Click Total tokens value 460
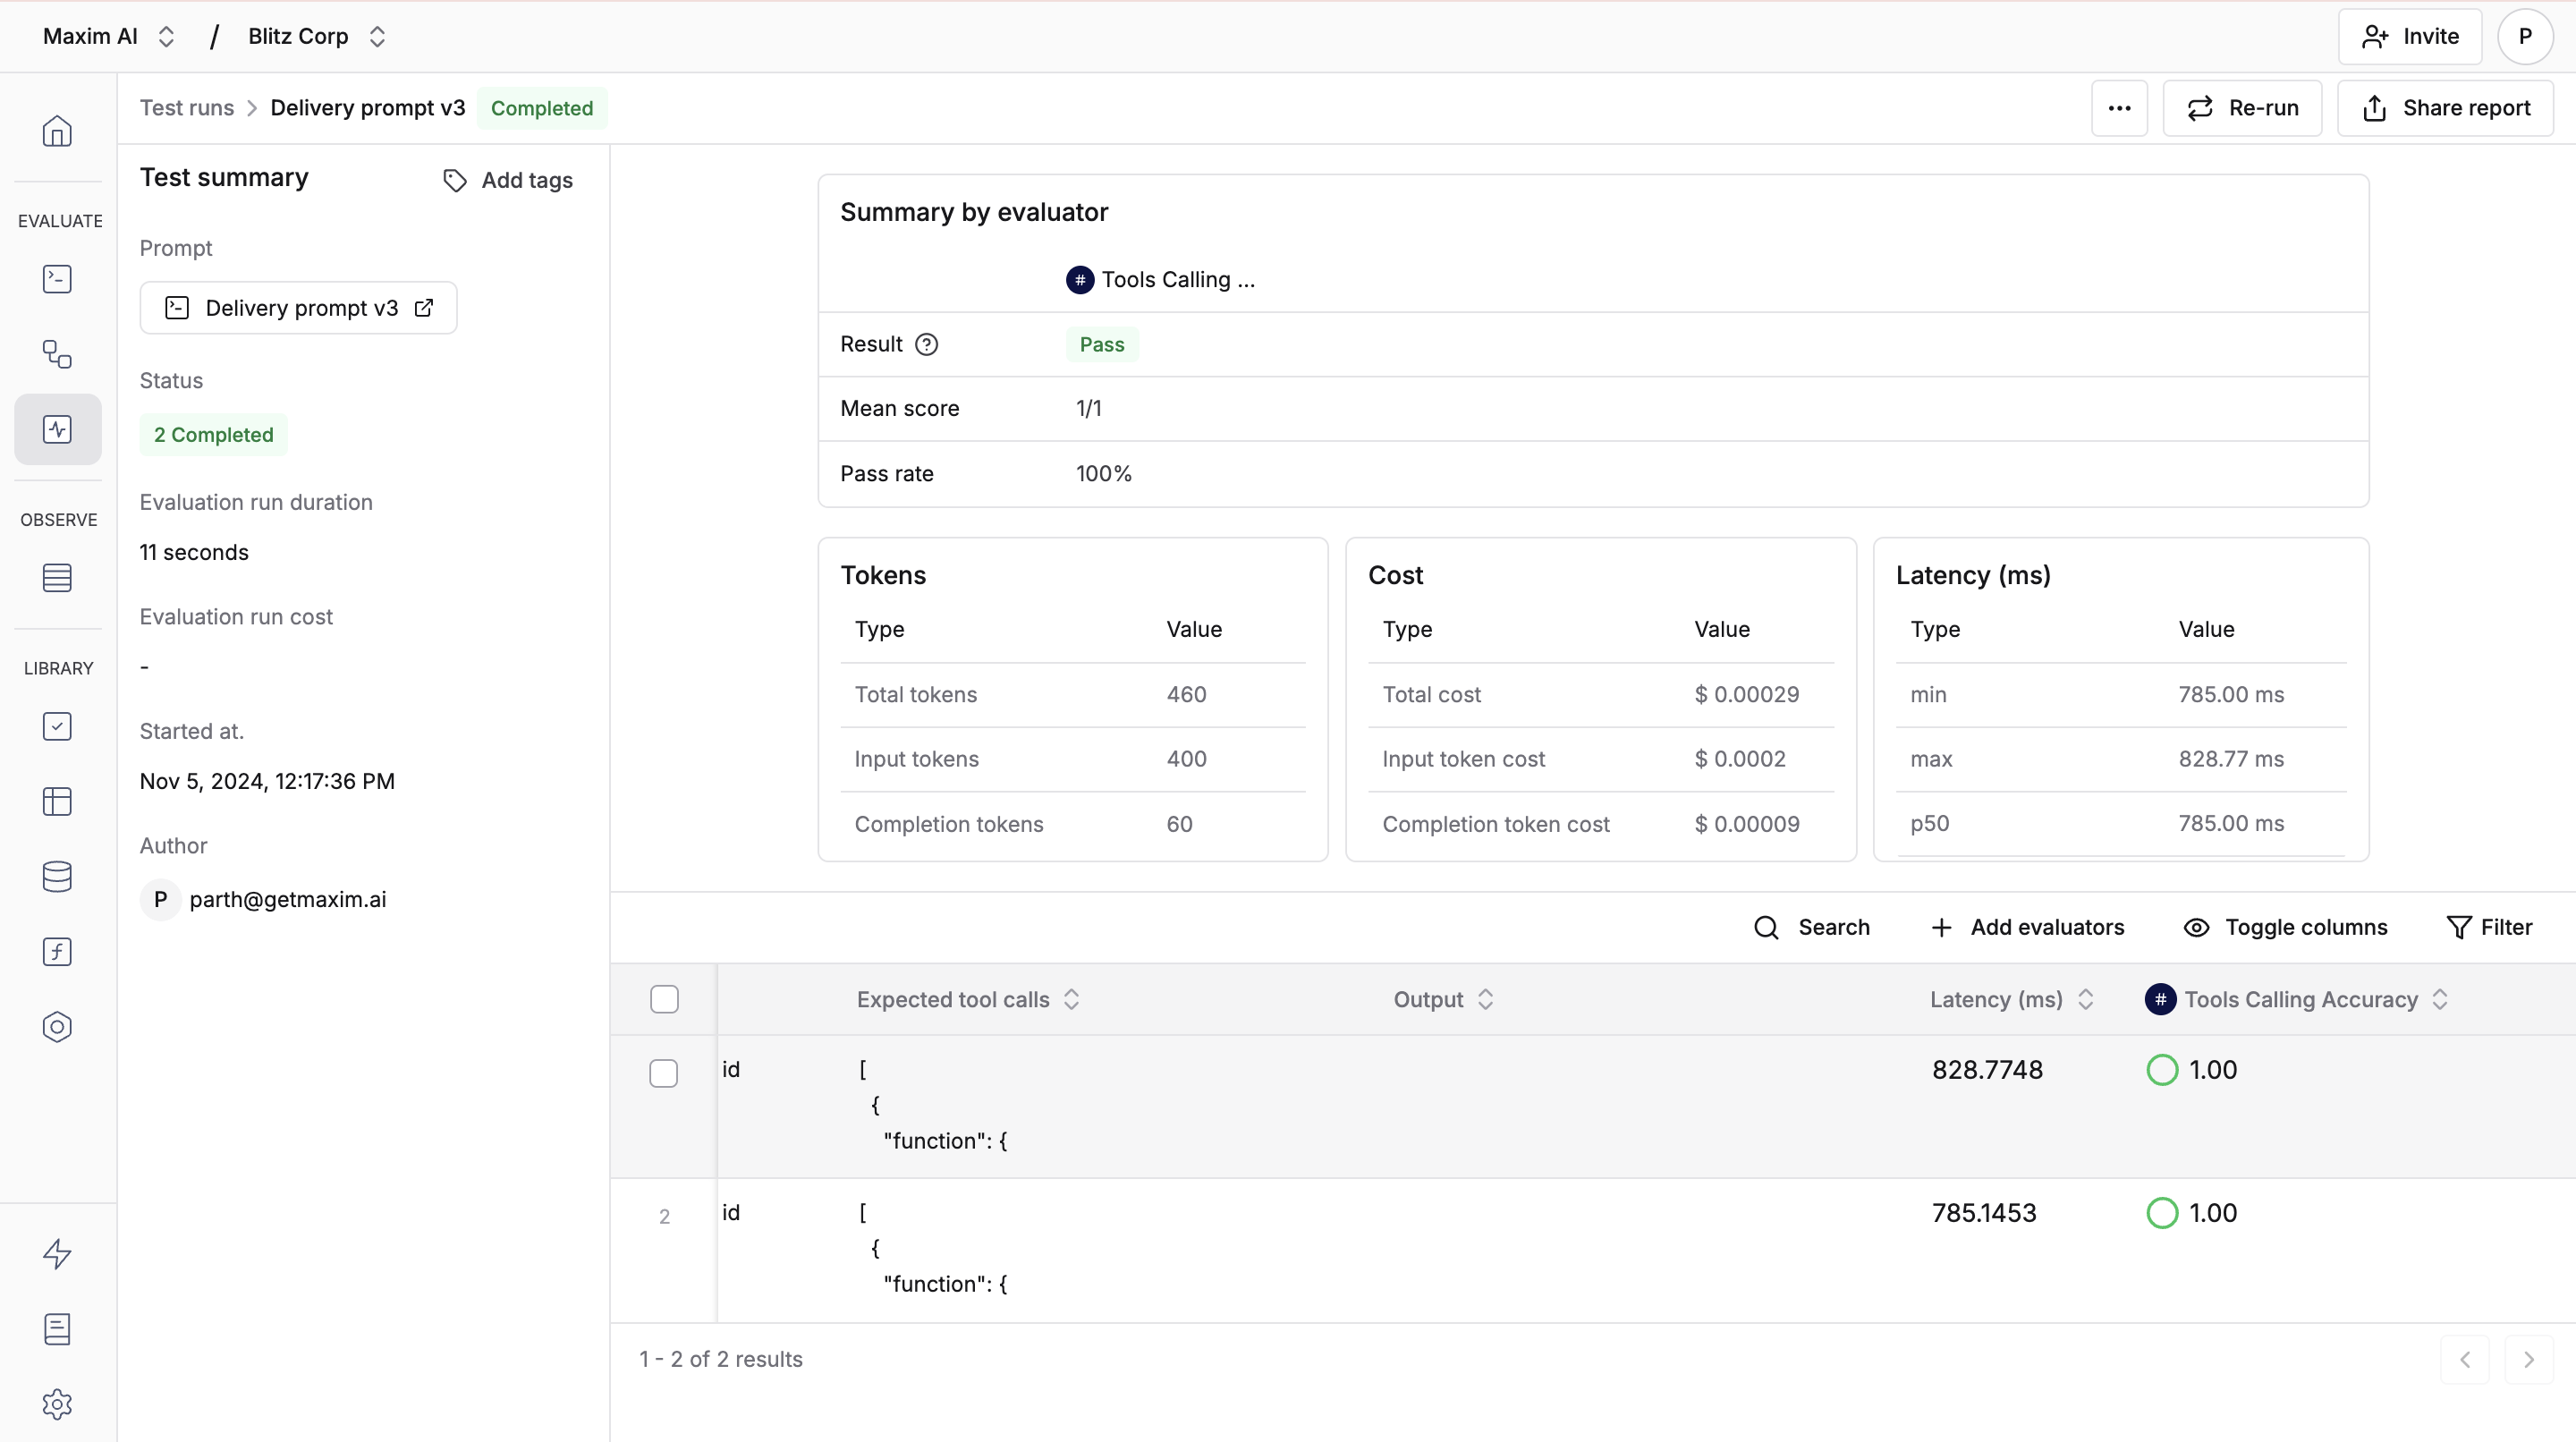Screen dimensions: 2576x1442 pyautogui.click(x=1186, y=694)
